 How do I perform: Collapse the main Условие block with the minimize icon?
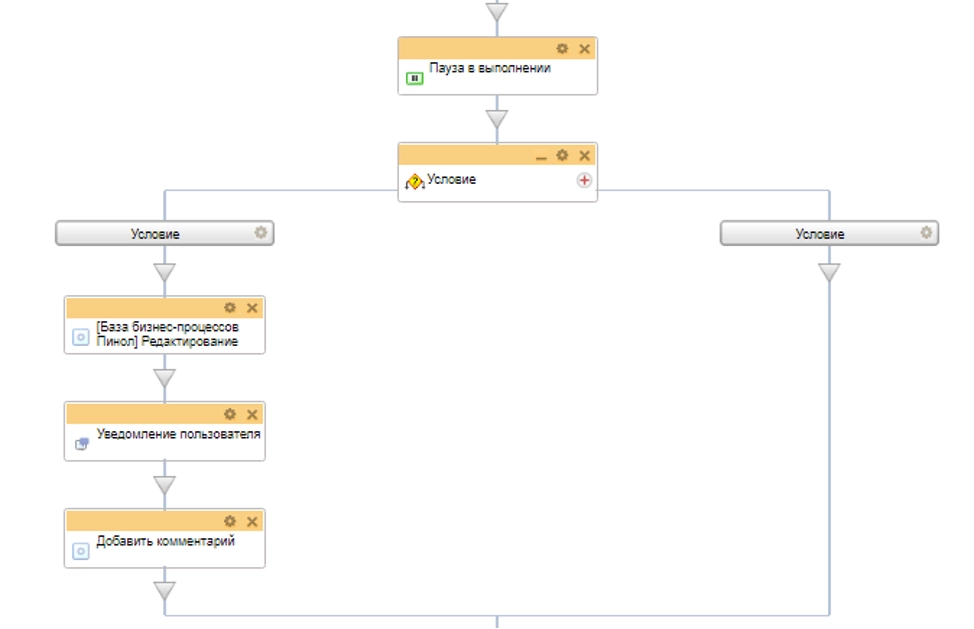click(541, 156)
